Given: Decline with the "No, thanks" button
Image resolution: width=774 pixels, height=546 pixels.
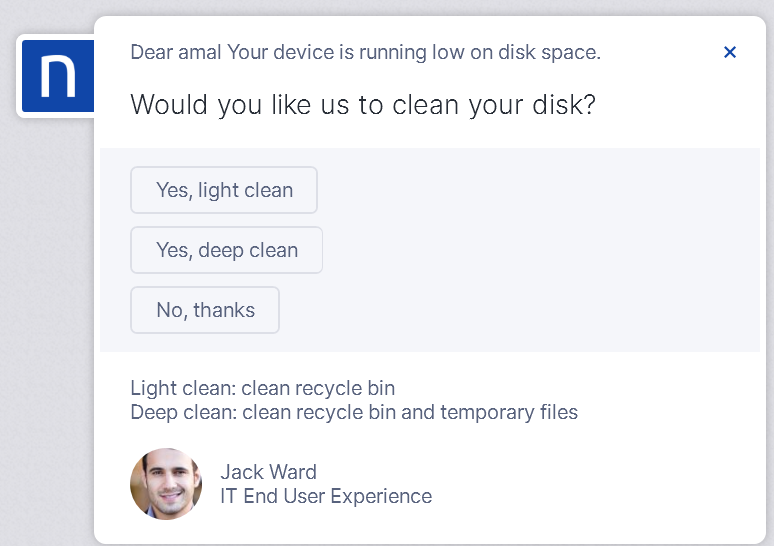Looking at the screenshot, I should click(205, 310).
